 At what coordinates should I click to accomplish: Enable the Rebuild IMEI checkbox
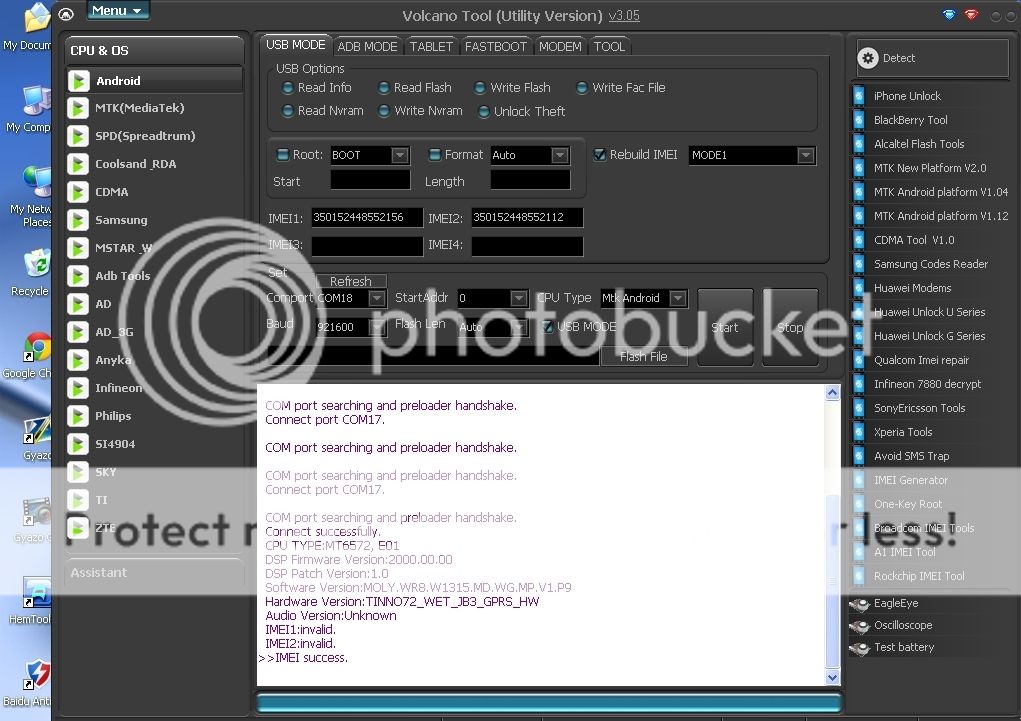click(x=599, y=155)
